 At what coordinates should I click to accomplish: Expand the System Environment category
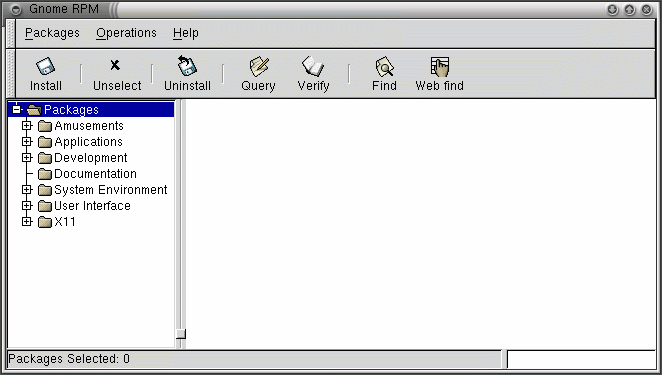(27, 190)
